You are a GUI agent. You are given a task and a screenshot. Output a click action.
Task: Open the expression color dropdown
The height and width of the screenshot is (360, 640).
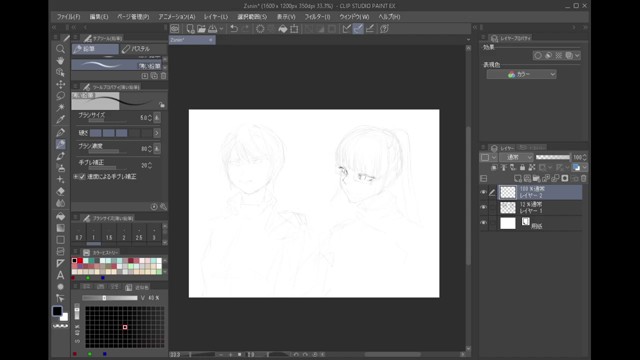[521, 74]
